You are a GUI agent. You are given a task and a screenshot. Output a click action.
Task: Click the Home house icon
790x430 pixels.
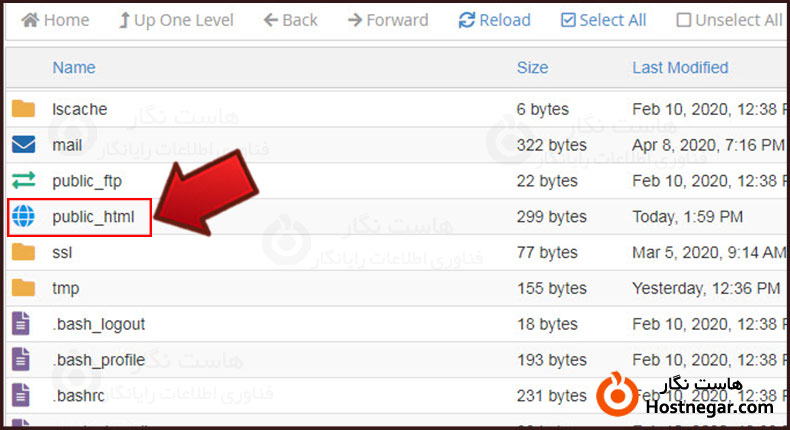pyautogui.click(x=30, y=20)
